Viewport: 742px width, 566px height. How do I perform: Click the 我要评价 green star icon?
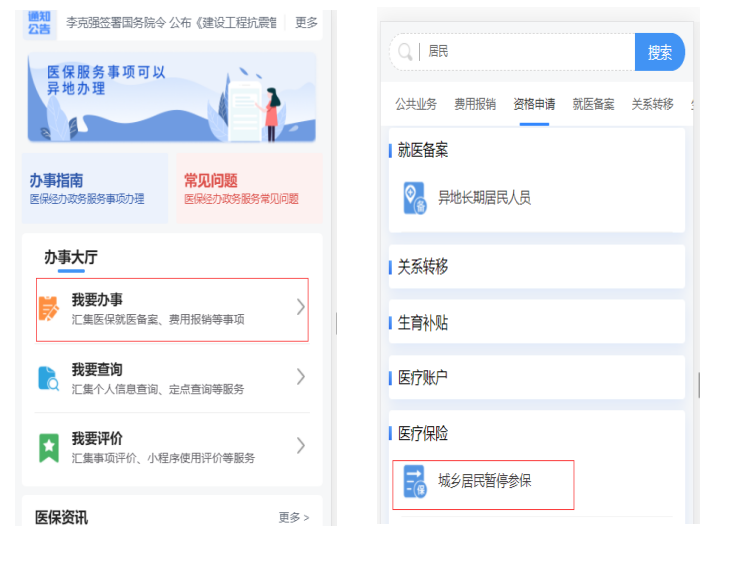pos(49,447)
